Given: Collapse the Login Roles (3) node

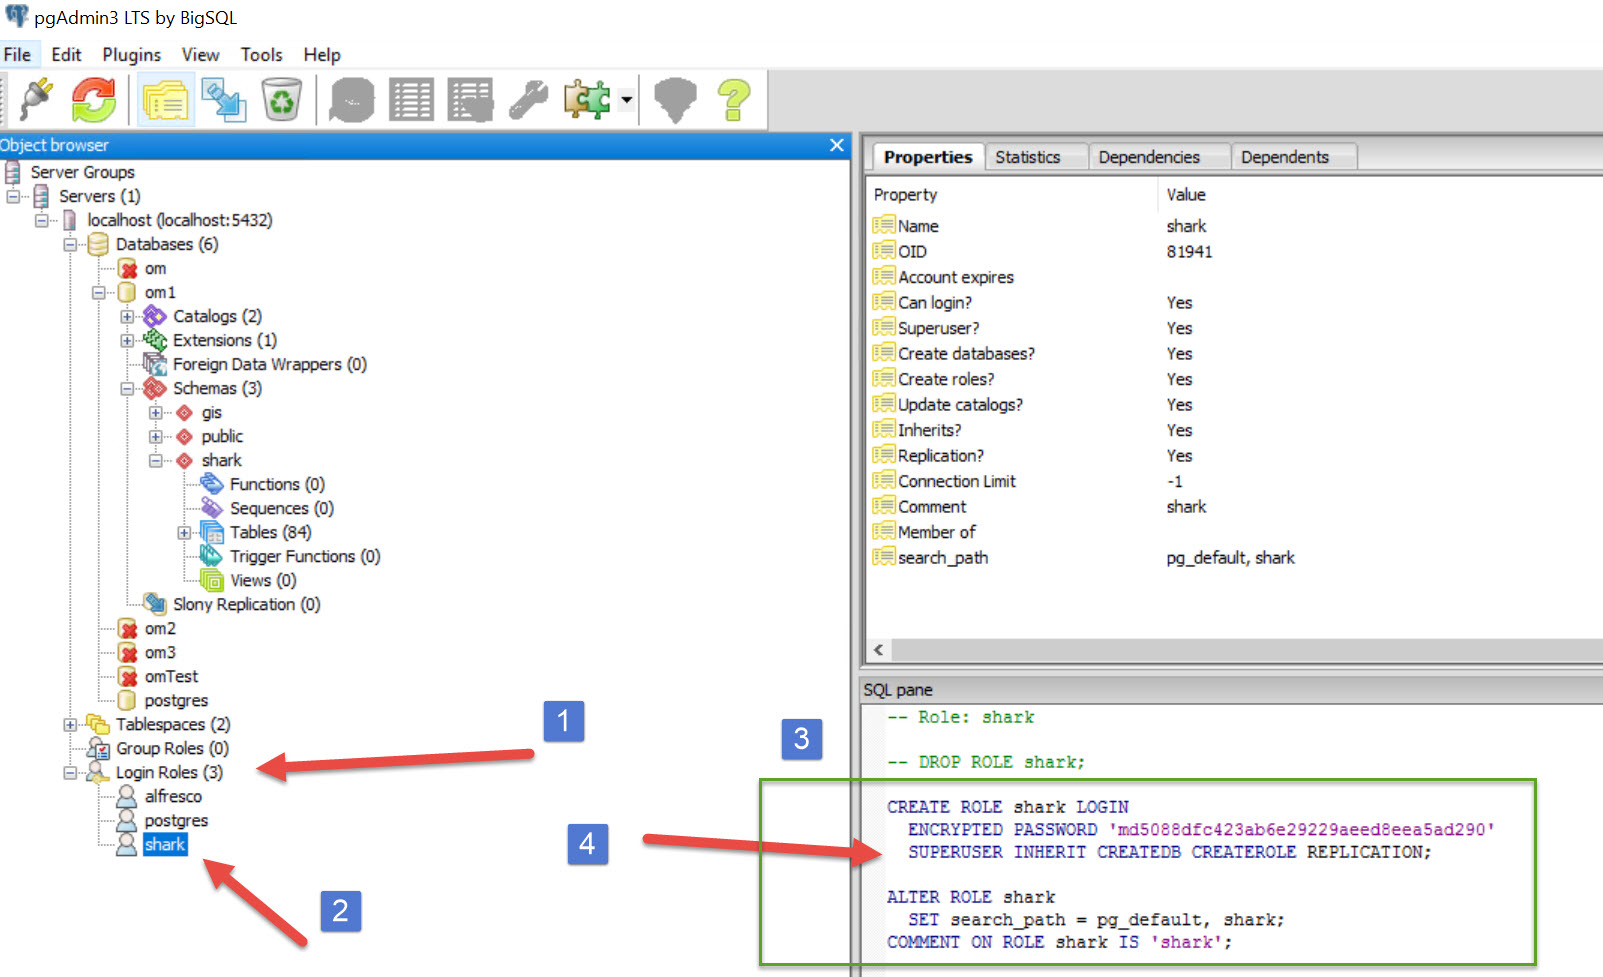Looking at the screenshot, I should coord(70,773).
